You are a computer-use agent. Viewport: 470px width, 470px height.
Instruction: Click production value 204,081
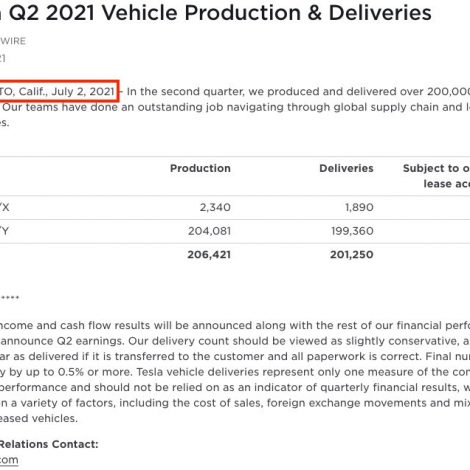[209, 231]
